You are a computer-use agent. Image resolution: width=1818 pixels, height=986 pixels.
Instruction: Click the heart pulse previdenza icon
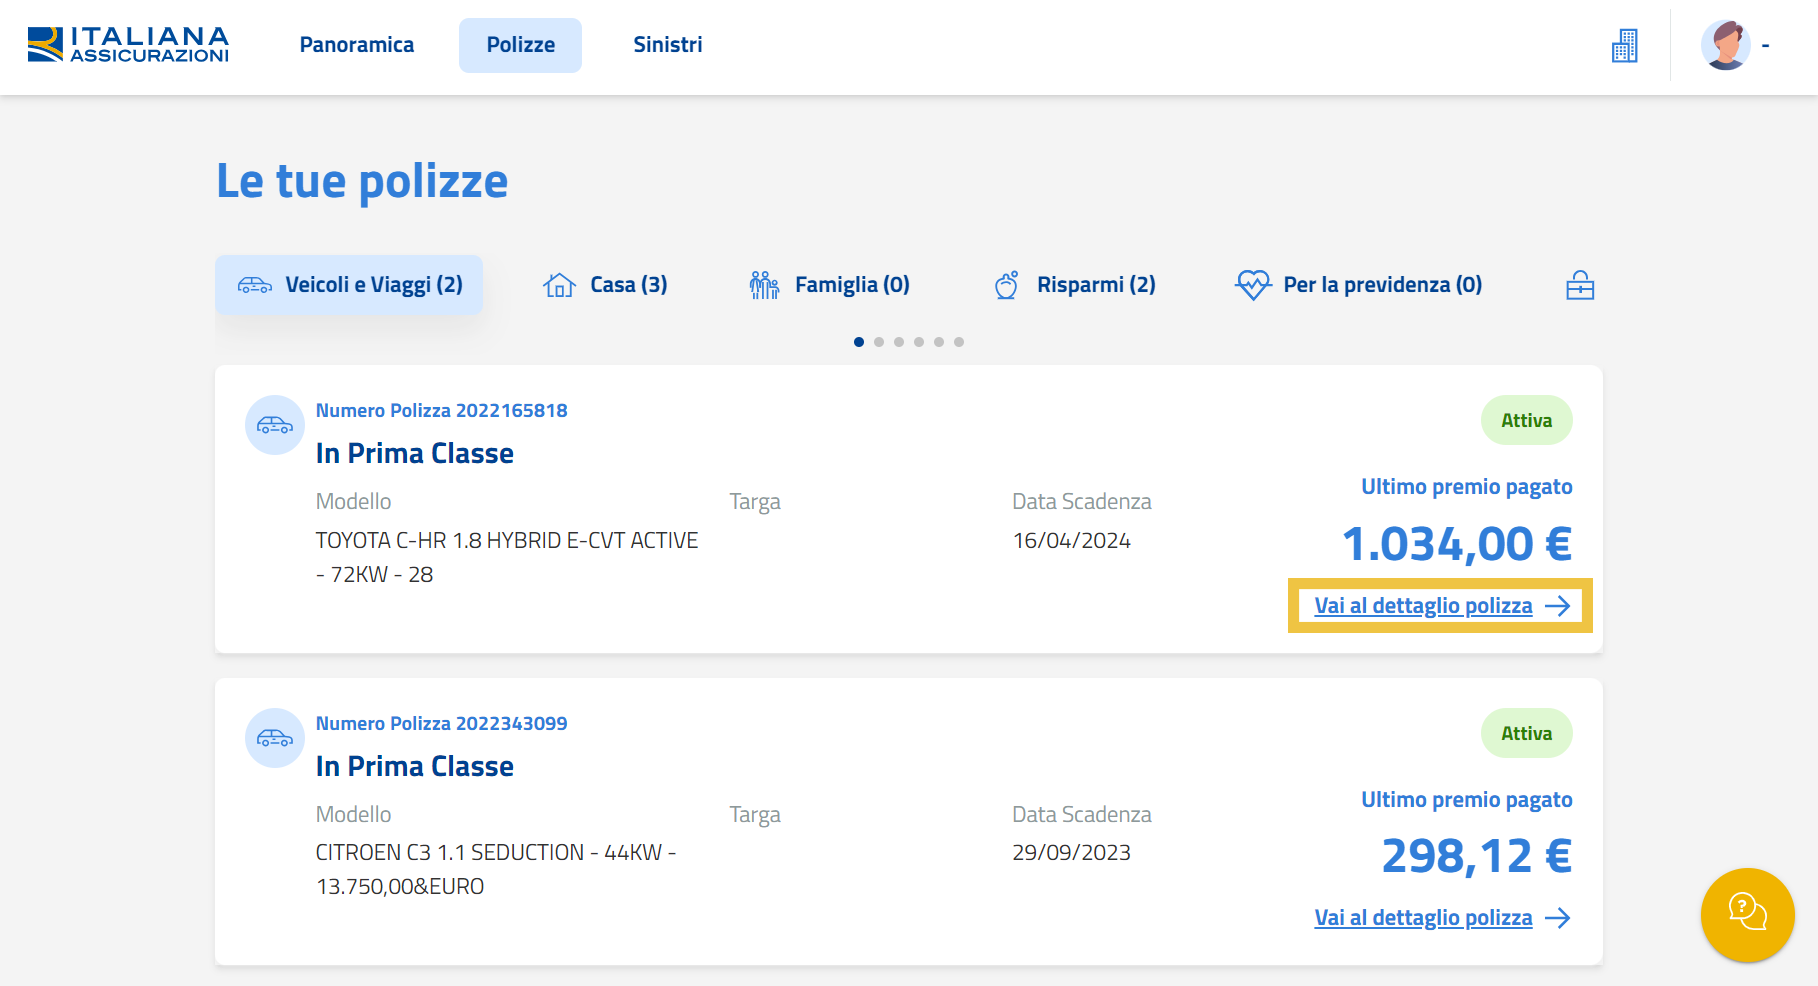coord(1253,286)
